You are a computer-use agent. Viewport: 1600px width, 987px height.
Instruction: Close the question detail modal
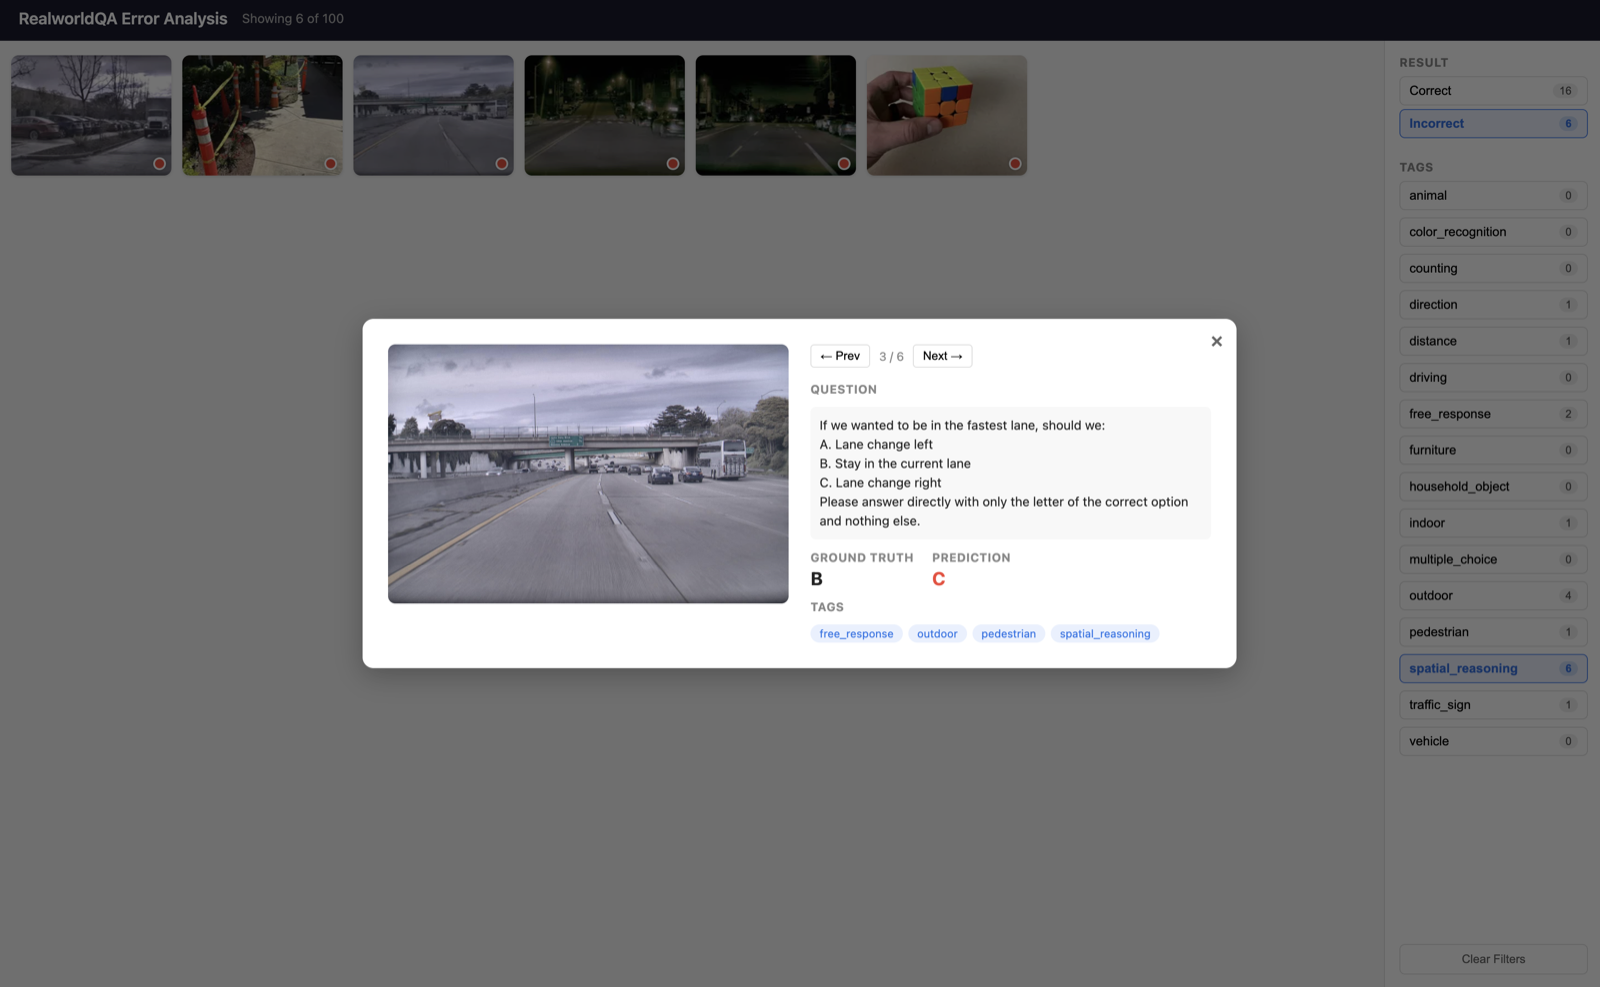(x=1216, y=341)
